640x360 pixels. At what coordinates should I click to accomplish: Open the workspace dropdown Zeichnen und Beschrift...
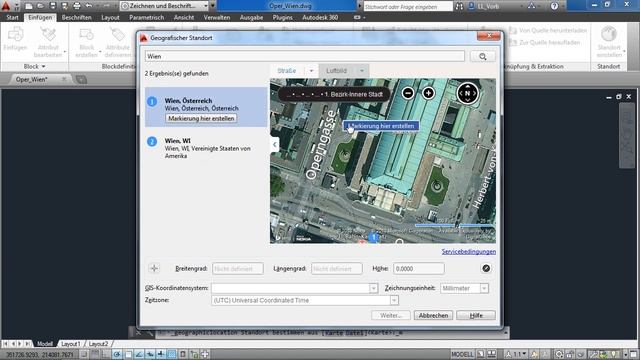164,6
